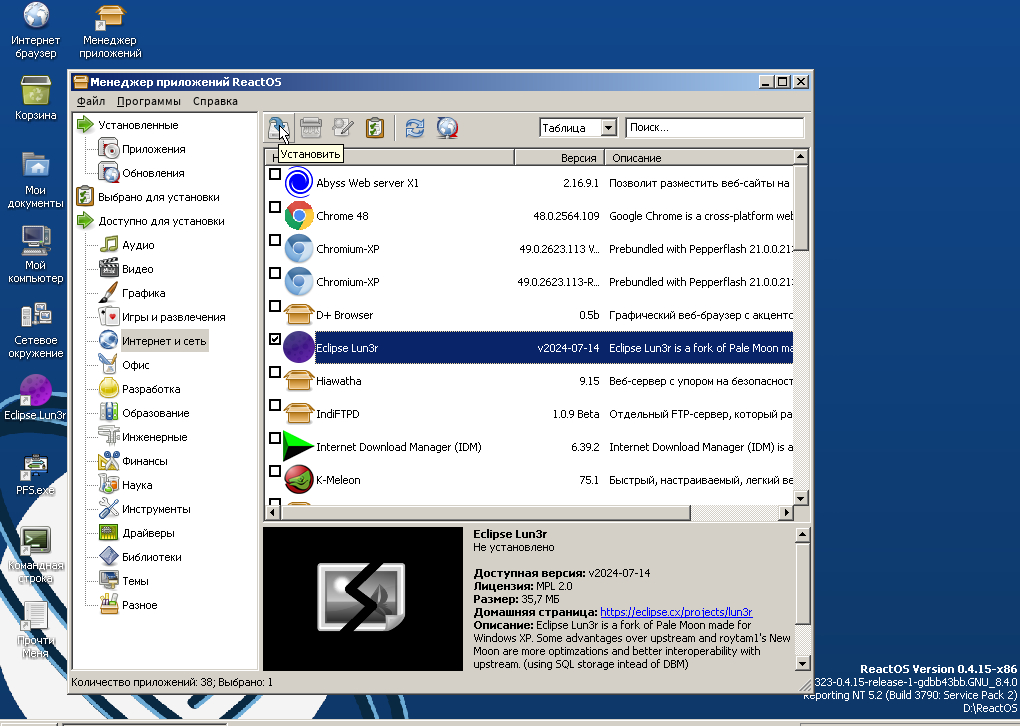Select the Инженерные category

pyautogui.click(x=154, y=438)
